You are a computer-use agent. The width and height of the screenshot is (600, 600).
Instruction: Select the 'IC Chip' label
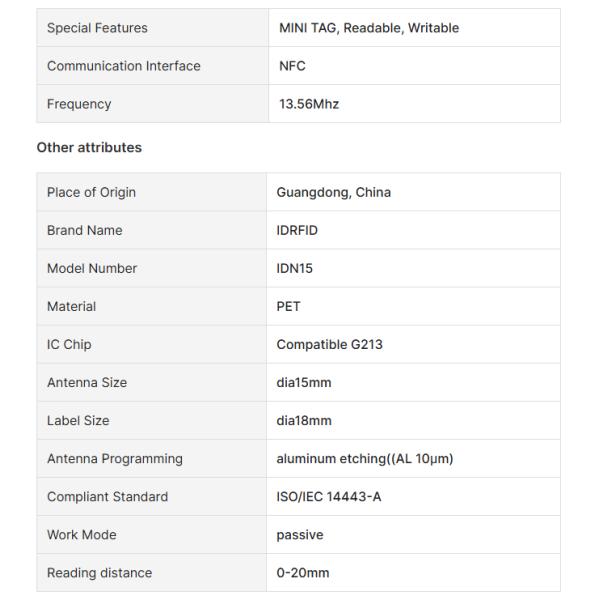pos(69,344)
